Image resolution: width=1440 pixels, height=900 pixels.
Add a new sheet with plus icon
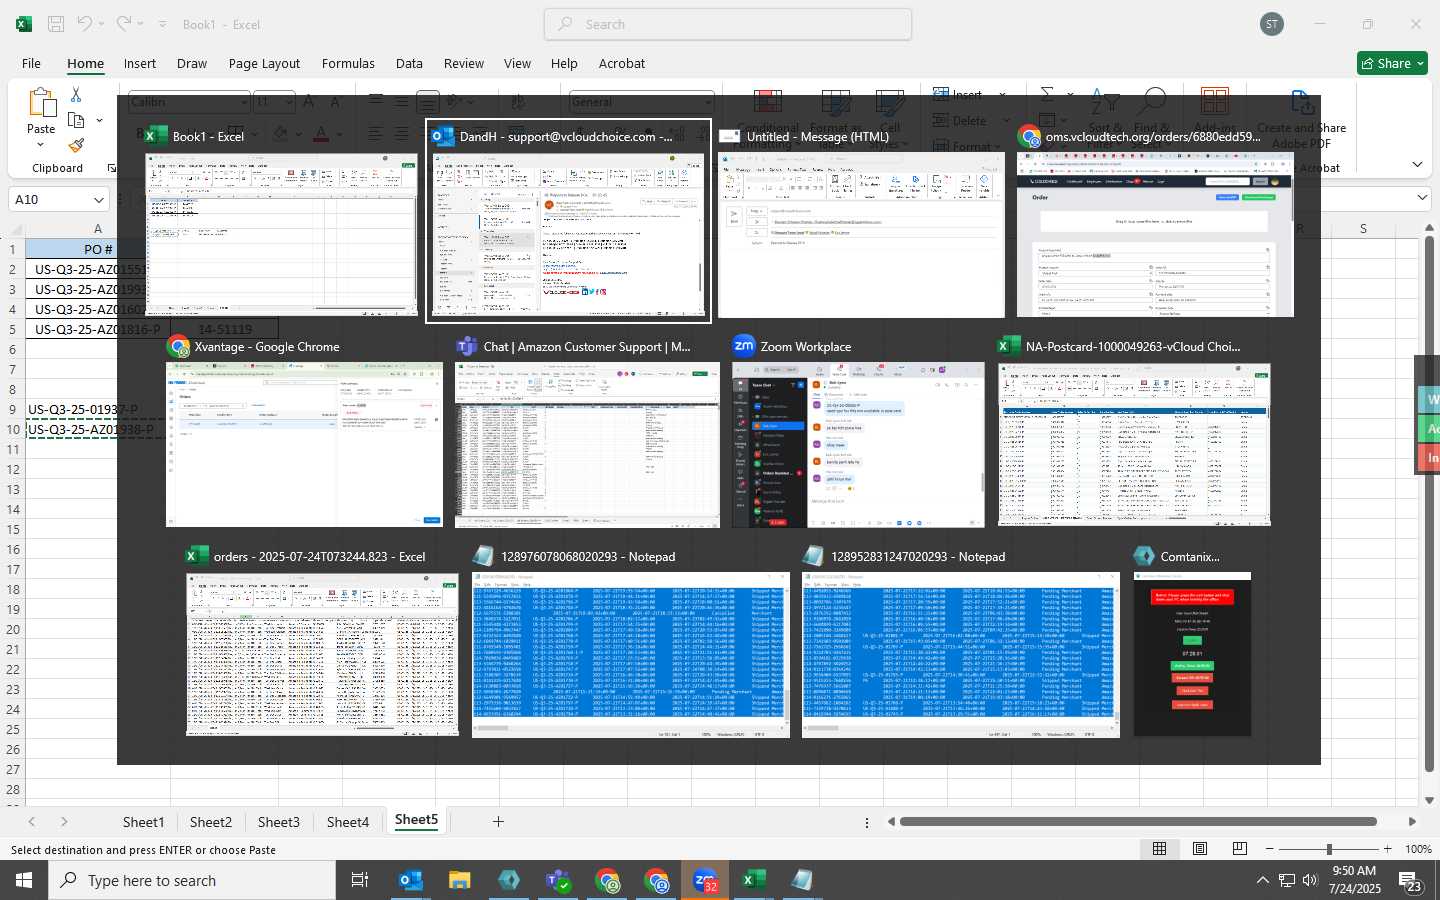click(498, 821)
